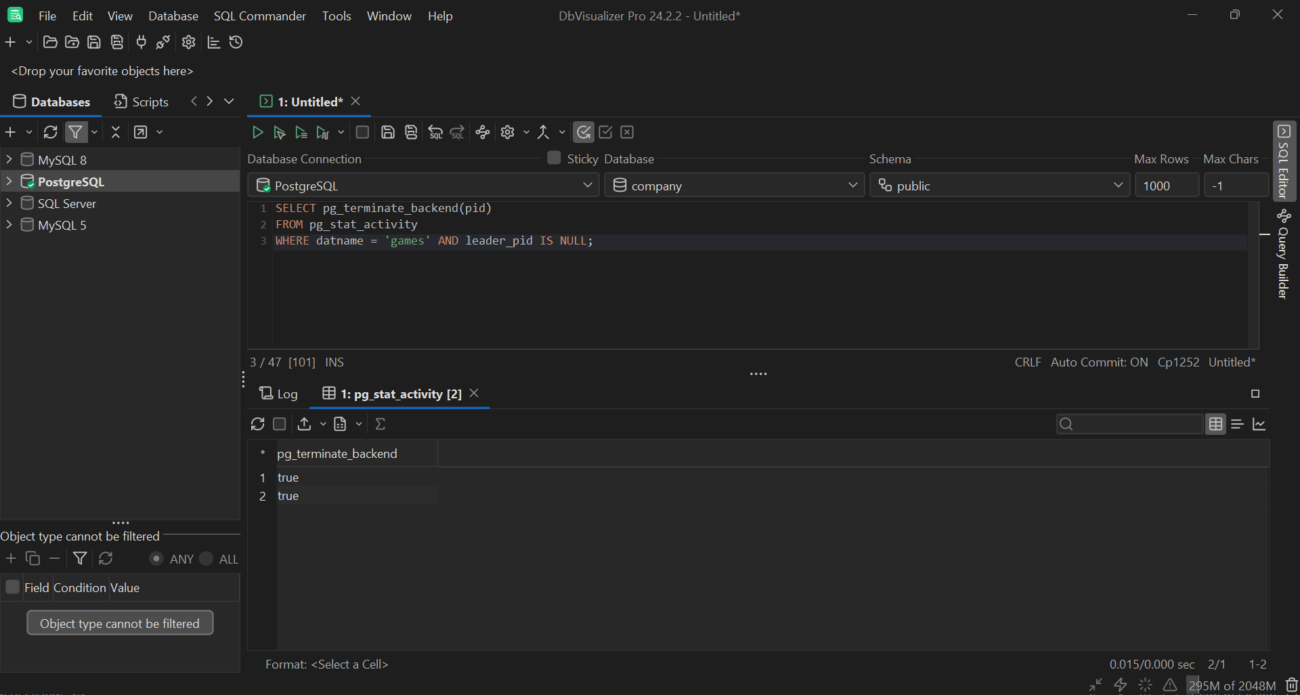The height and width of the screenshot is (695, 1300).
Task: Open the Tools menu
Action: pyautogui.click(x=336, y=15)
